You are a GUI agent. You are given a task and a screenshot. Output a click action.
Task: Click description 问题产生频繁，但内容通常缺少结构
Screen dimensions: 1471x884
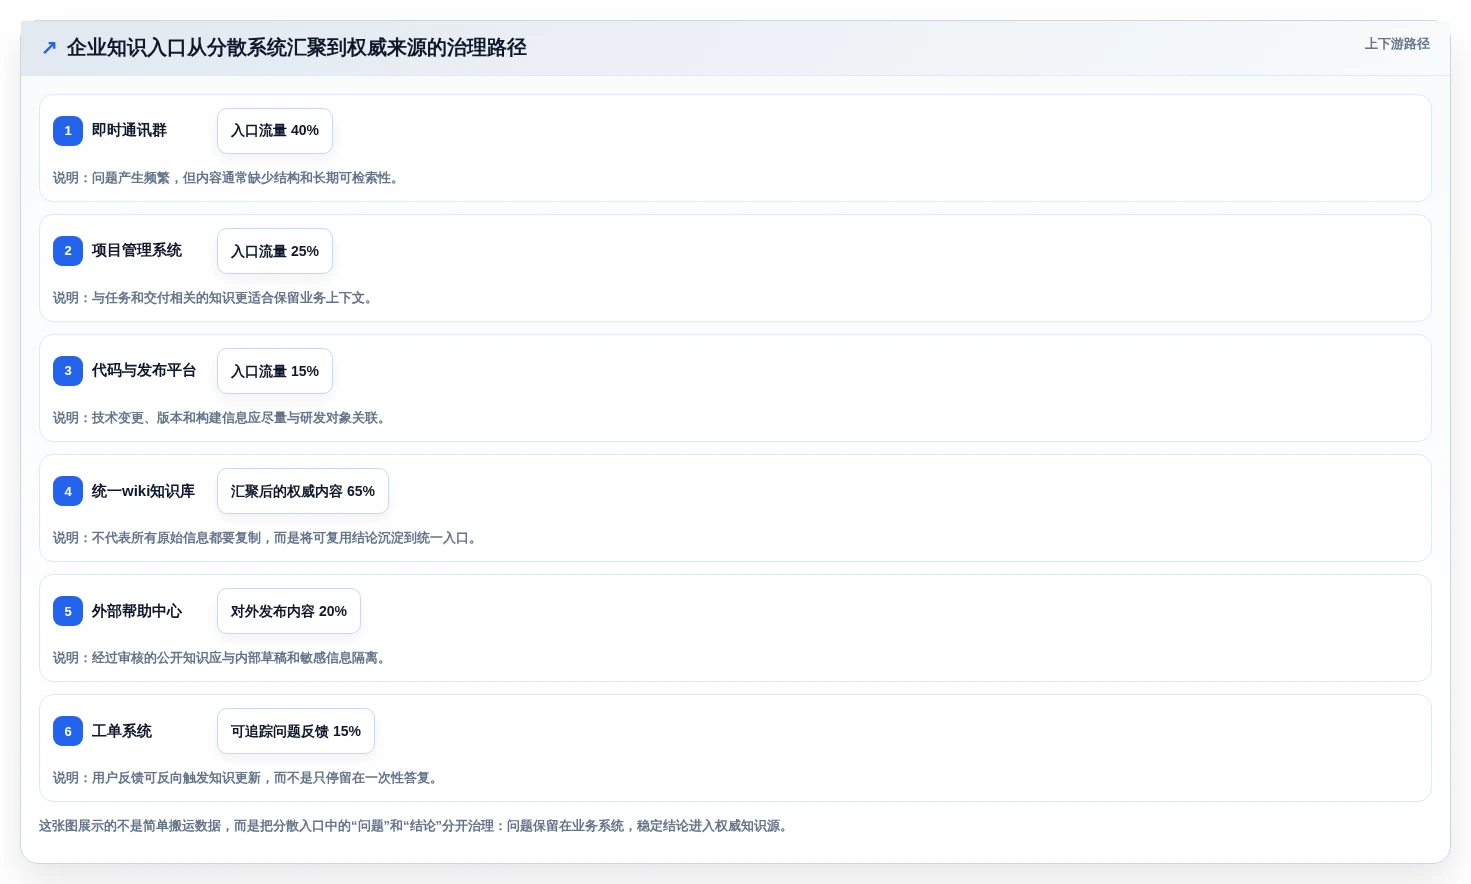[x=227, y=178]
